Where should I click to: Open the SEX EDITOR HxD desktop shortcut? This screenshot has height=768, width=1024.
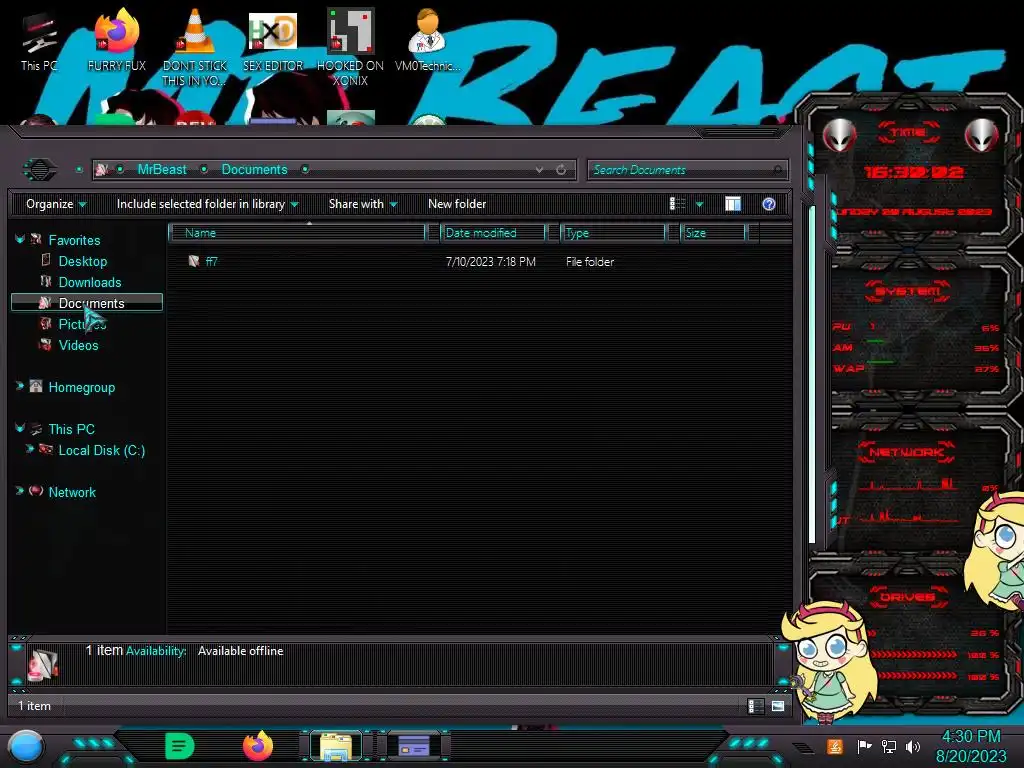coord(273,42)
